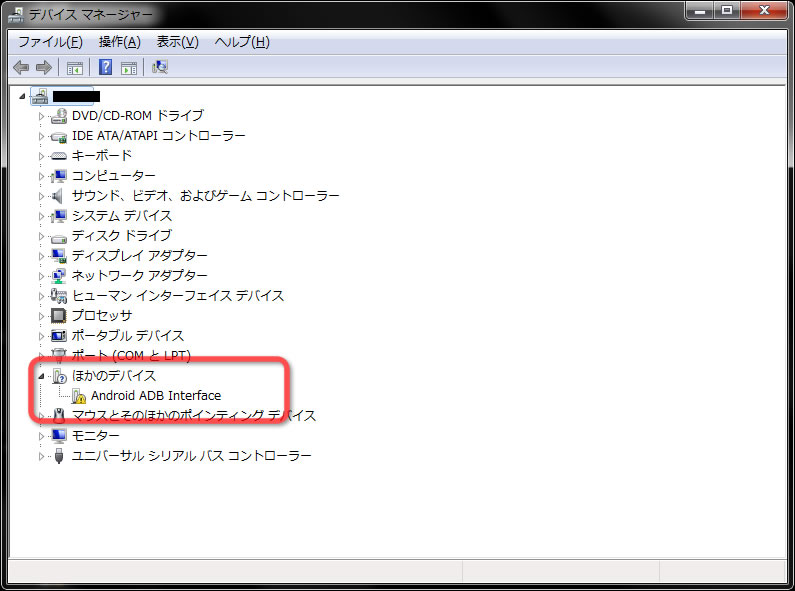Image resolution: width=795 pixels, height=591 pixels.
Task: Select the ヒューマン インターフェイス デバイス label
Action: [x=178, y=296]
